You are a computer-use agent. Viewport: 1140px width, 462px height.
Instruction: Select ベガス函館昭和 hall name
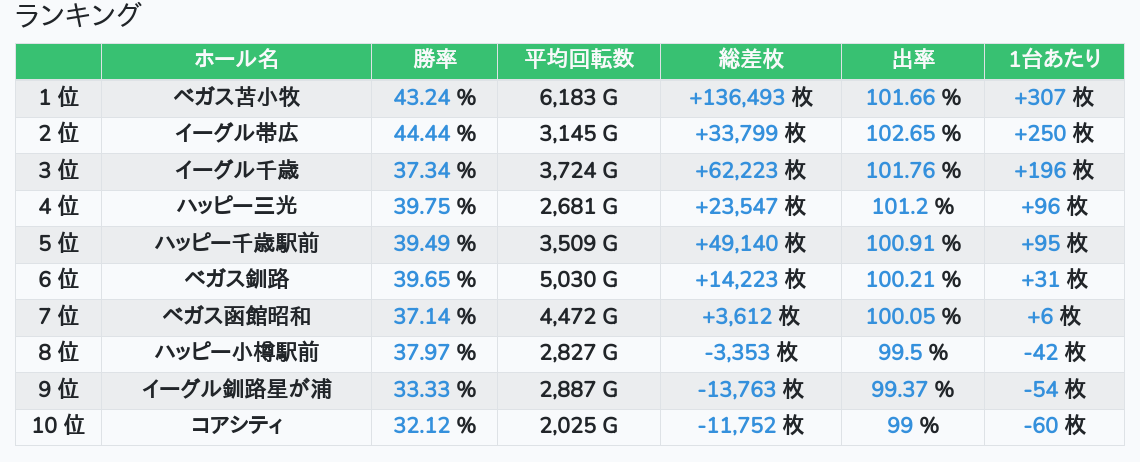coord(236,316)
